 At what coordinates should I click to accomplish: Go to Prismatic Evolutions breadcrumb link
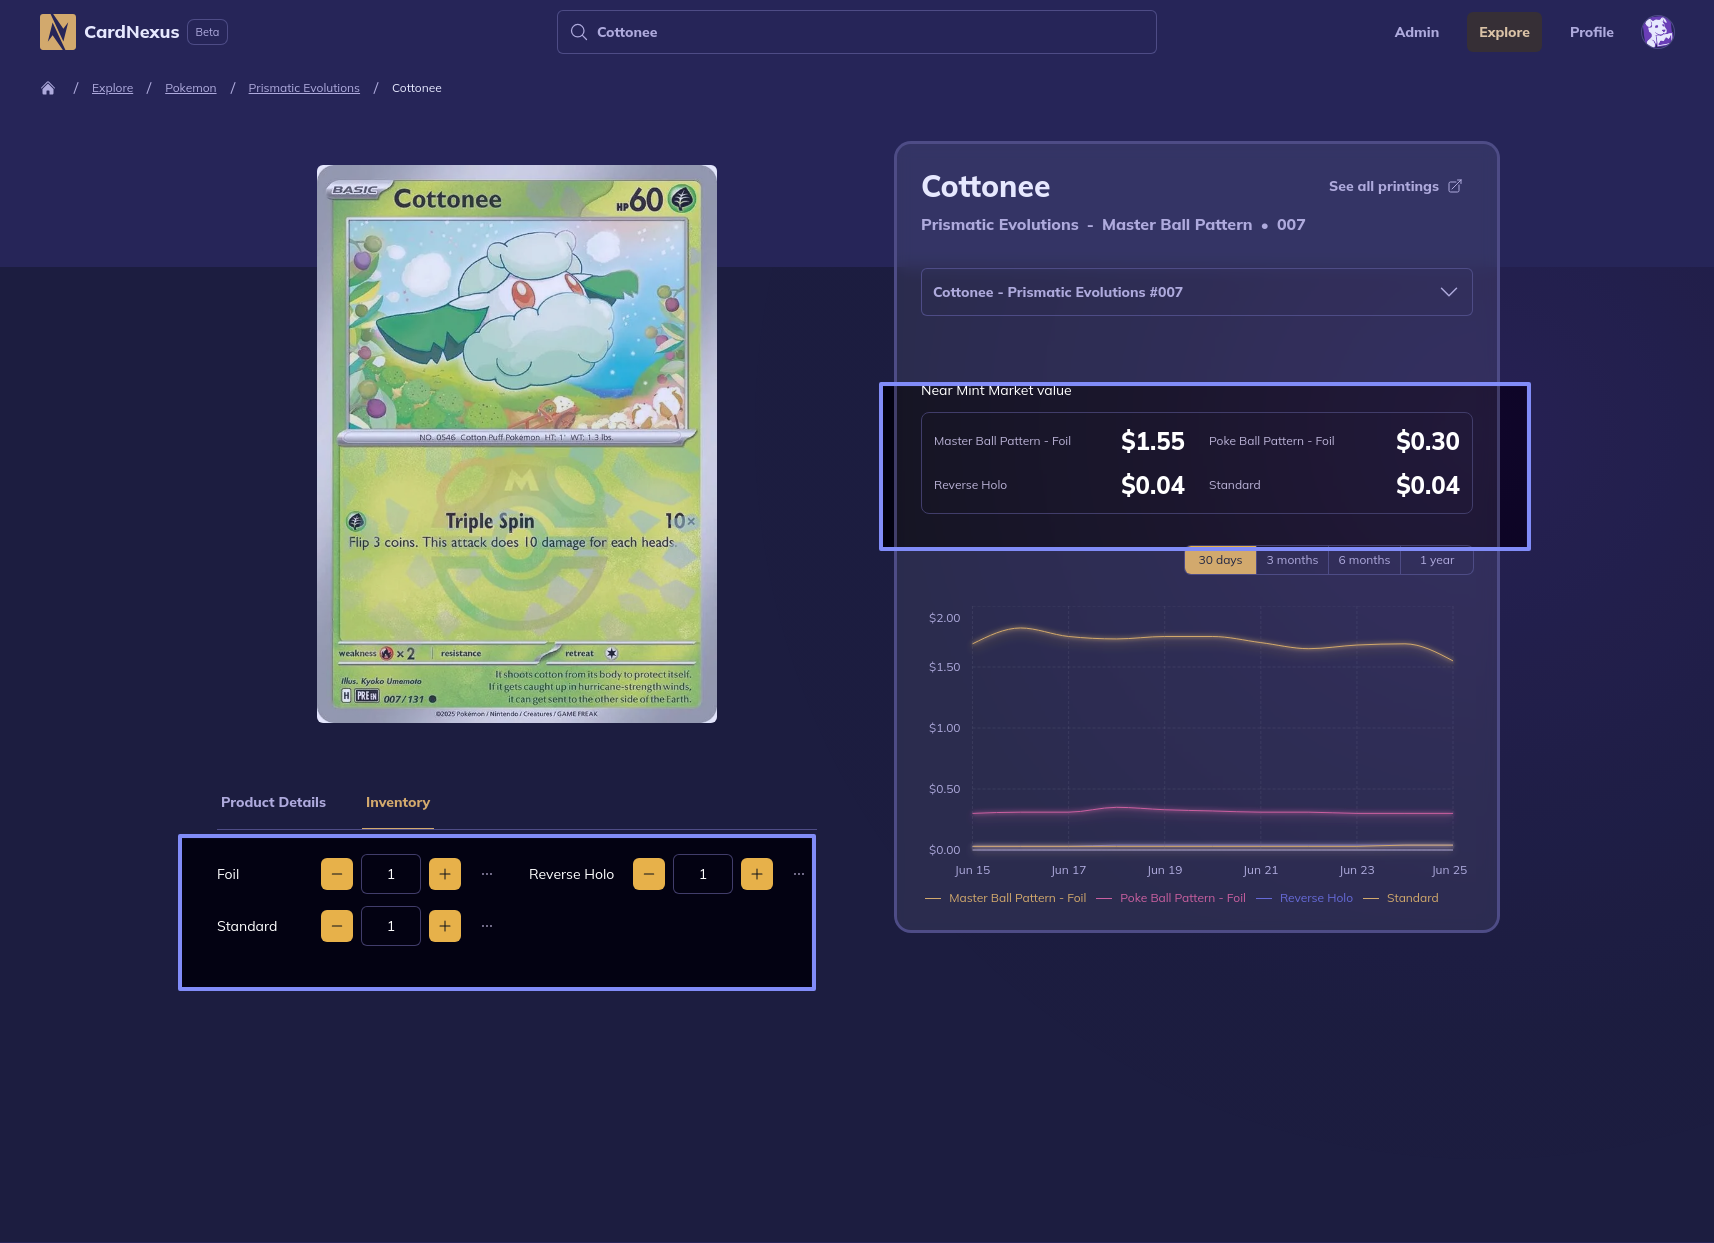point(304,88)
